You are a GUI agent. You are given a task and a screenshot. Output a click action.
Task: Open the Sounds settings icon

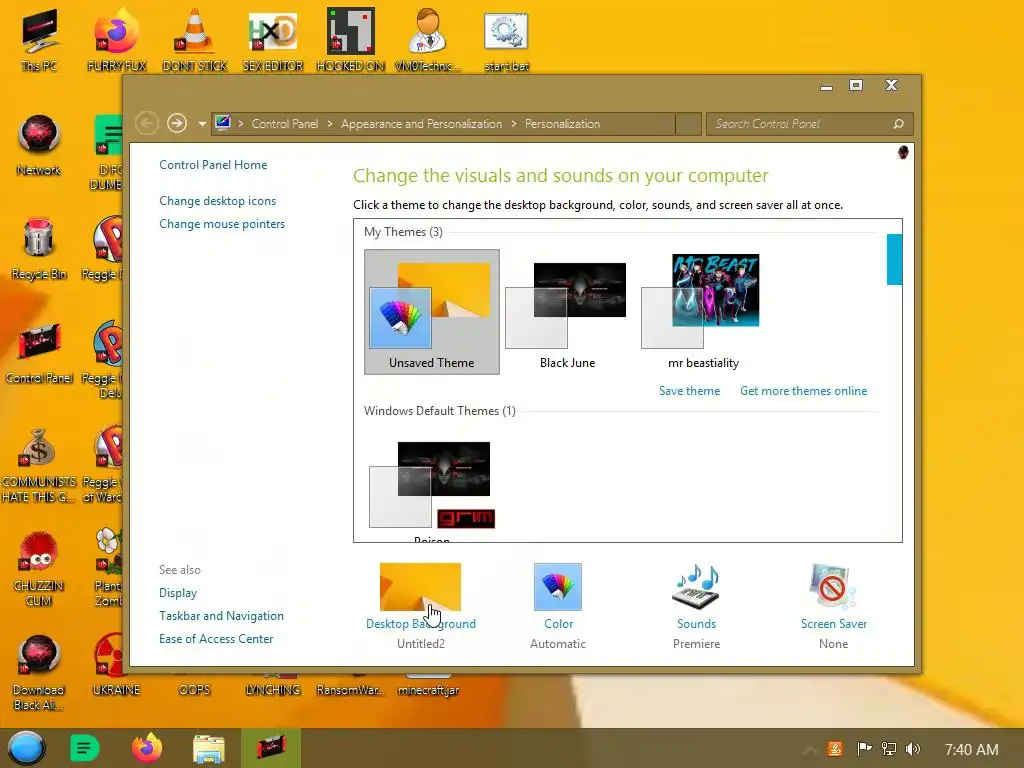pos(696,586)
